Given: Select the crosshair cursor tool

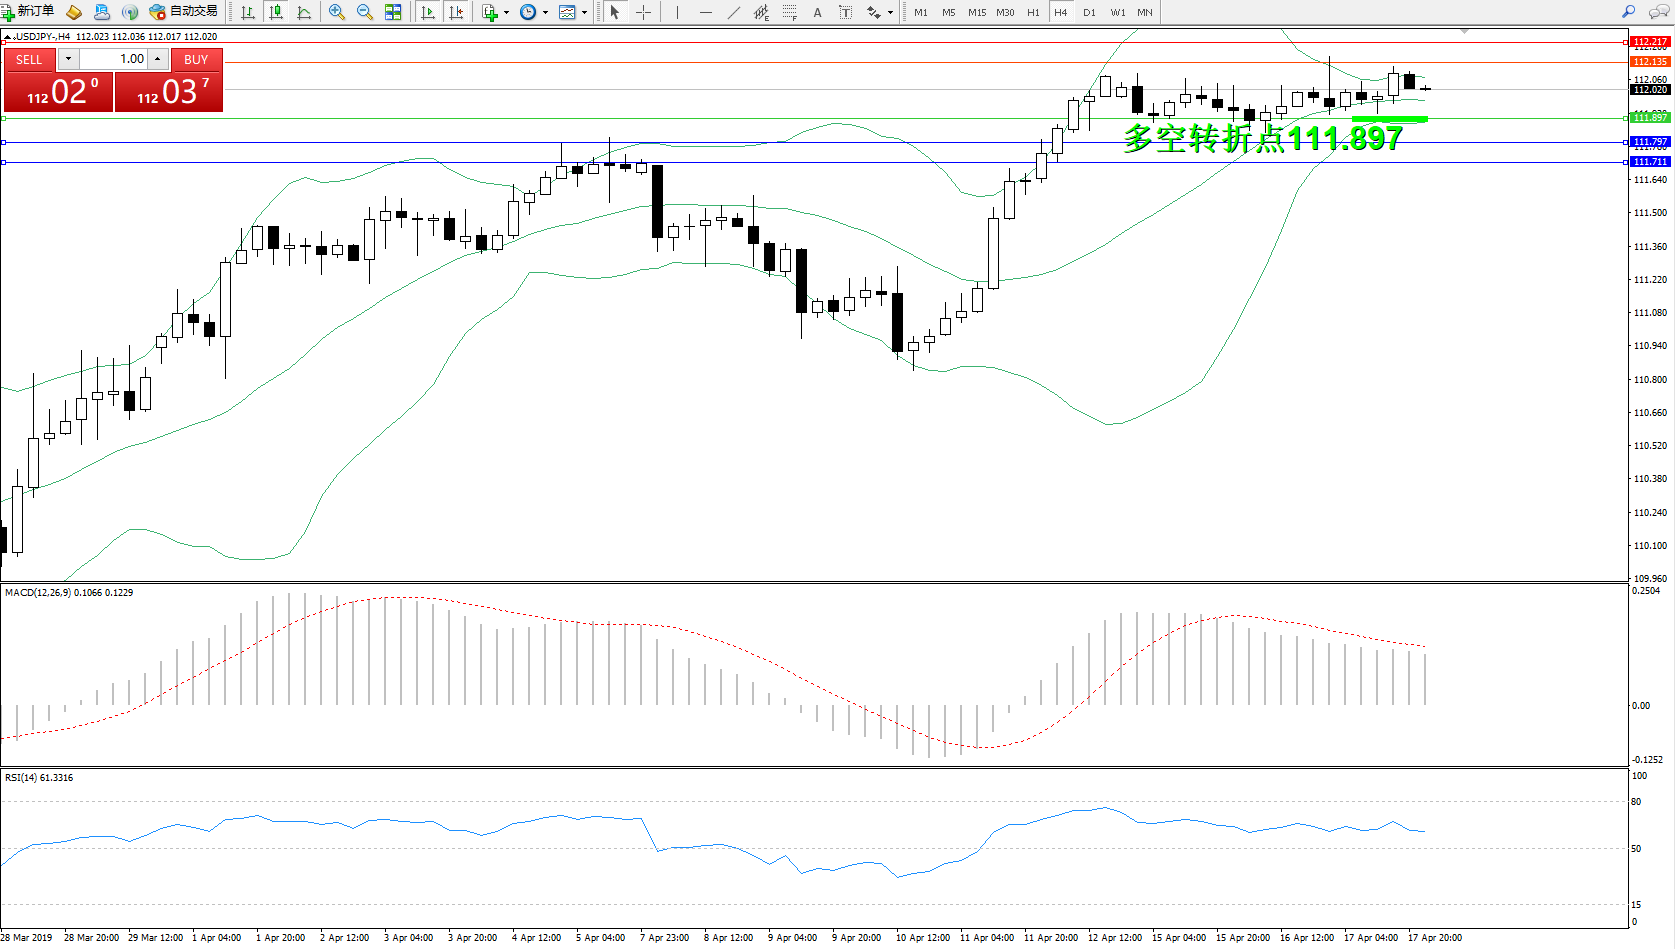Looking at the screenshot, I should pos(644,12).
